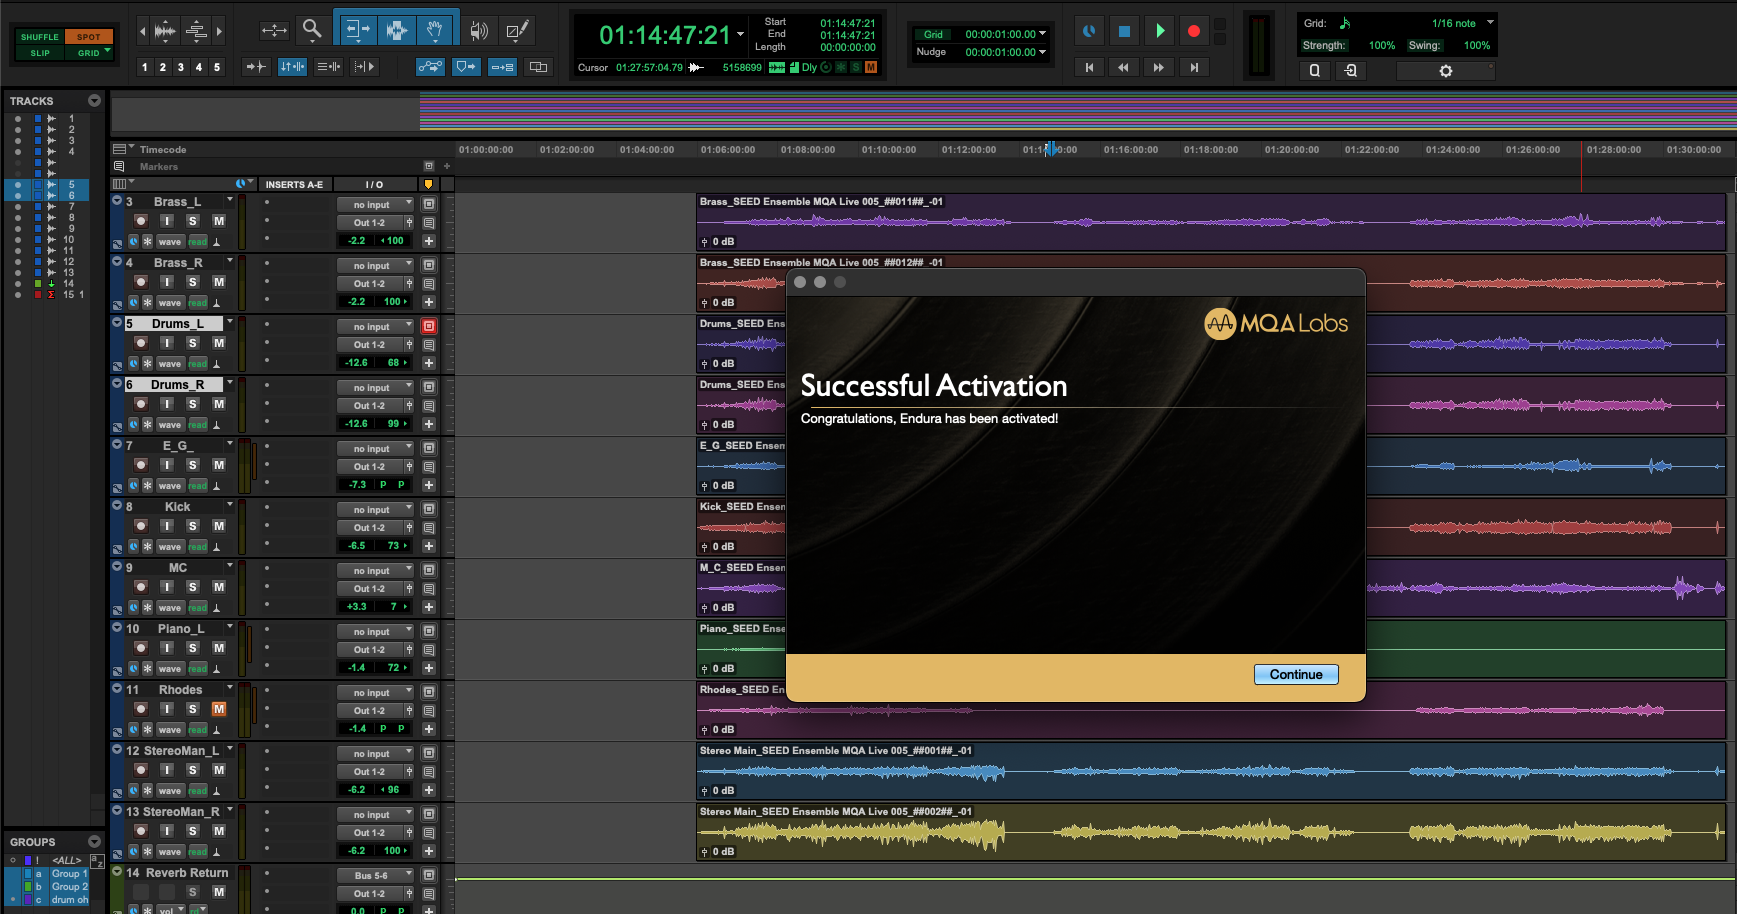
Task: Click the MIDI zoom icon
Action: 197,32
